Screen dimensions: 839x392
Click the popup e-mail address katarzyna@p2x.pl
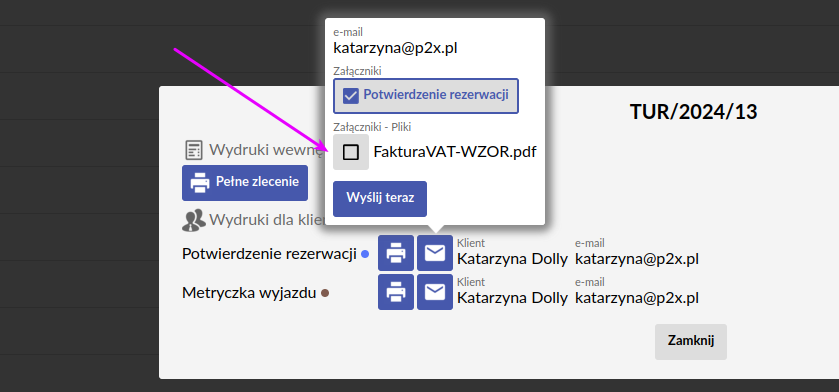[x=395, y=48]
